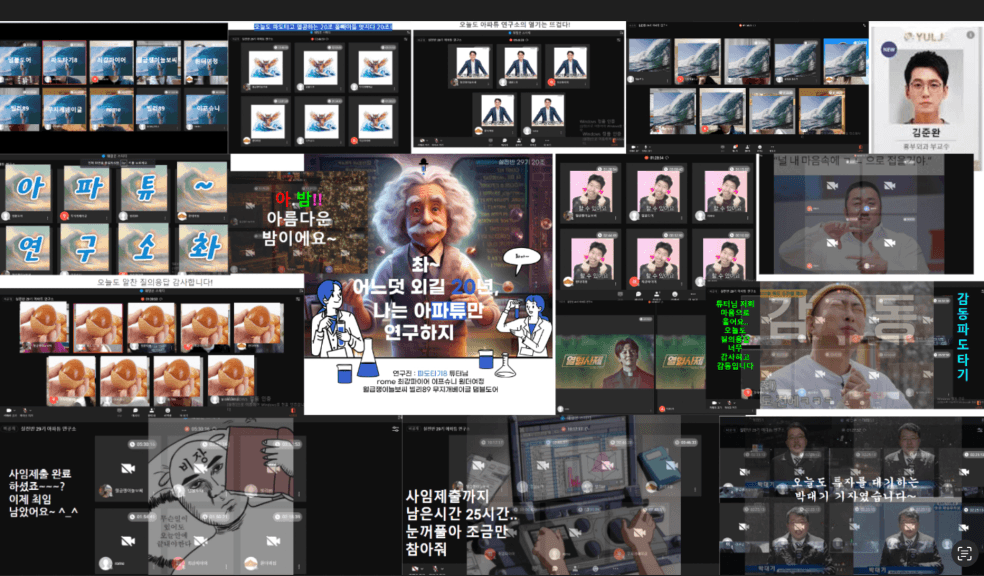Click the sliders icon above the 비장 meme meeting
The height and width of the screenshot is (576, 984).
pyautogui.click(x=395, y=429)
